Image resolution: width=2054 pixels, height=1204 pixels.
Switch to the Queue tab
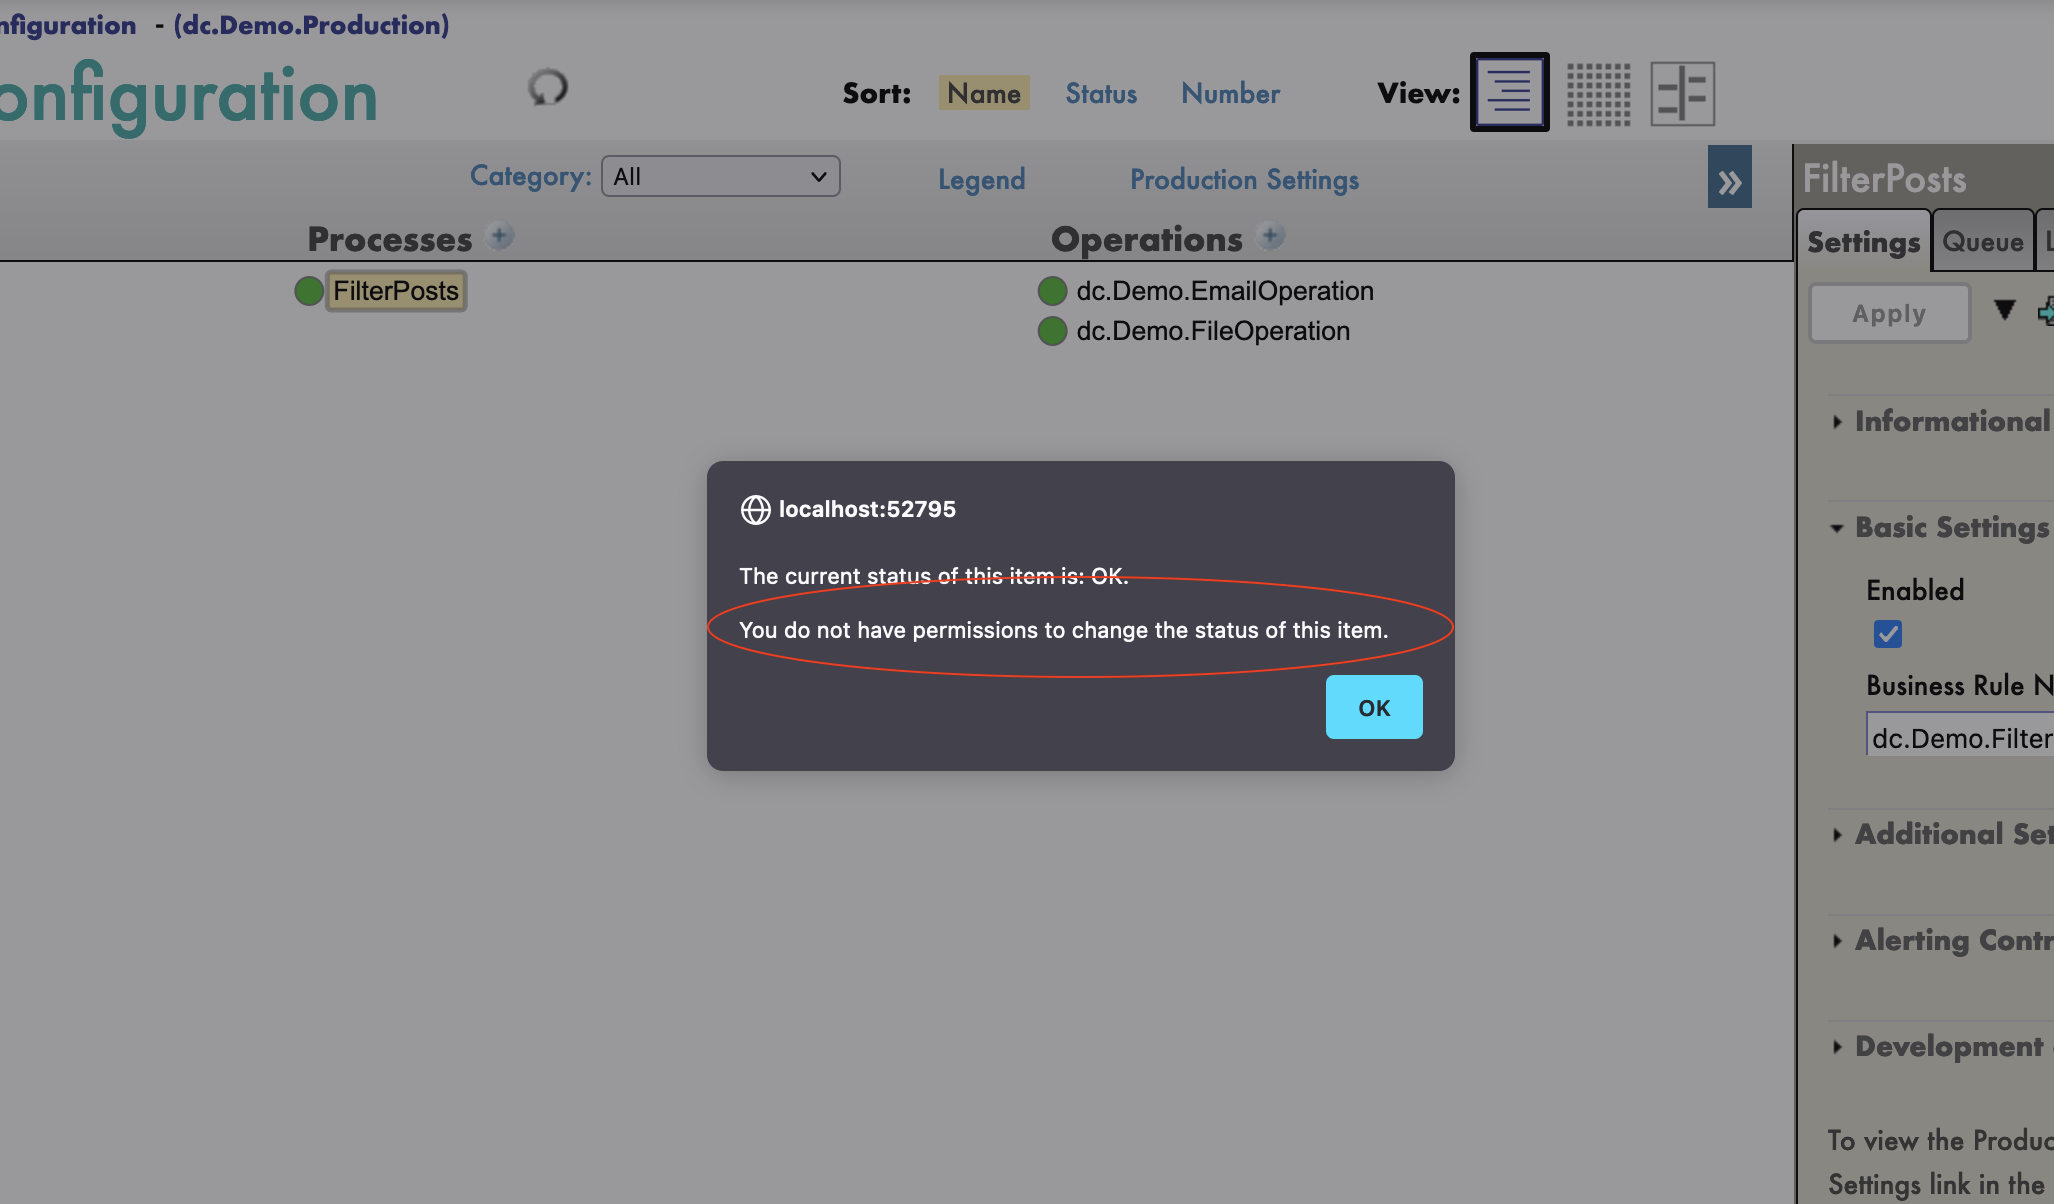tap(1982, 242)
